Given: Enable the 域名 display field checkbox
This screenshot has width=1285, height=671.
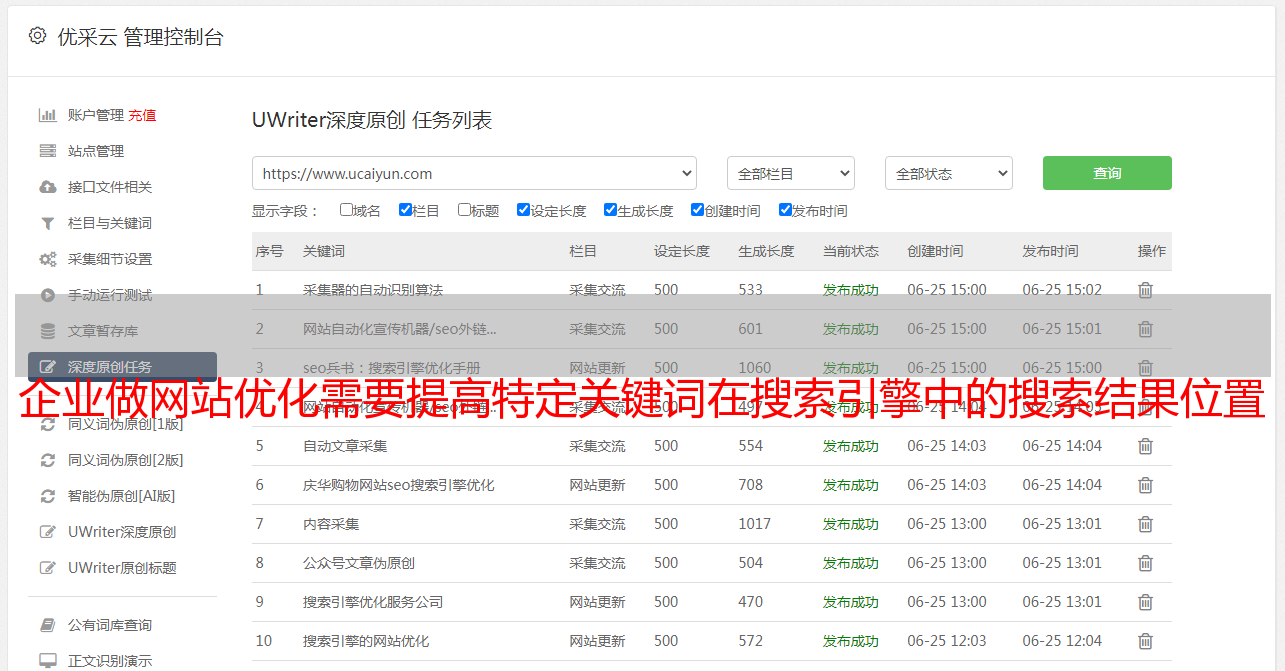Looking at the screenshot, I should click(x=346, y=210).
